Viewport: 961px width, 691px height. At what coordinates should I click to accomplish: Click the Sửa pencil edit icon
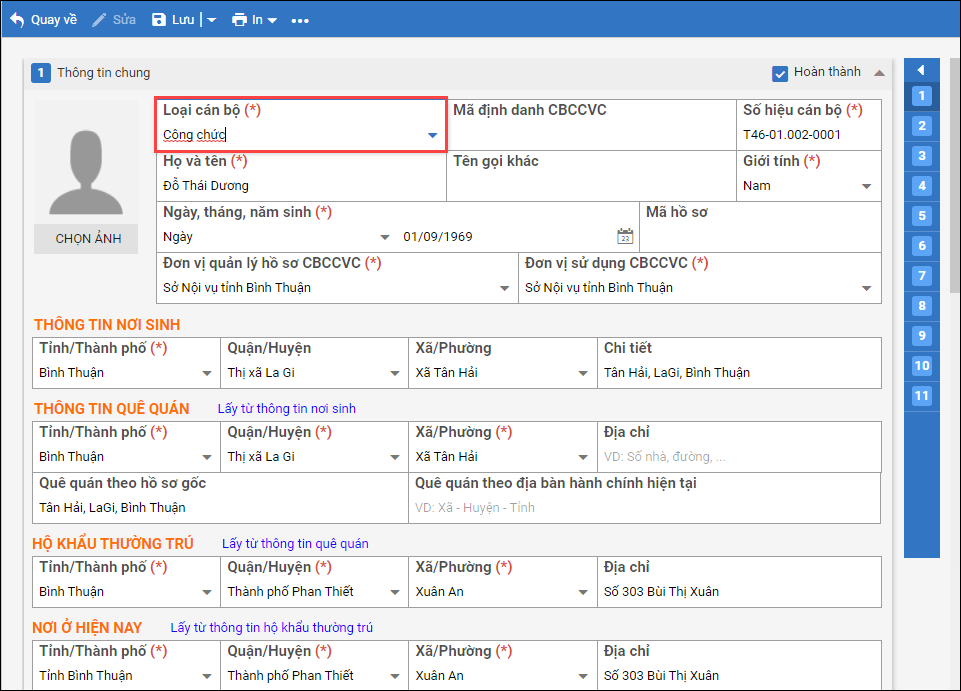(x=99, y=20)
